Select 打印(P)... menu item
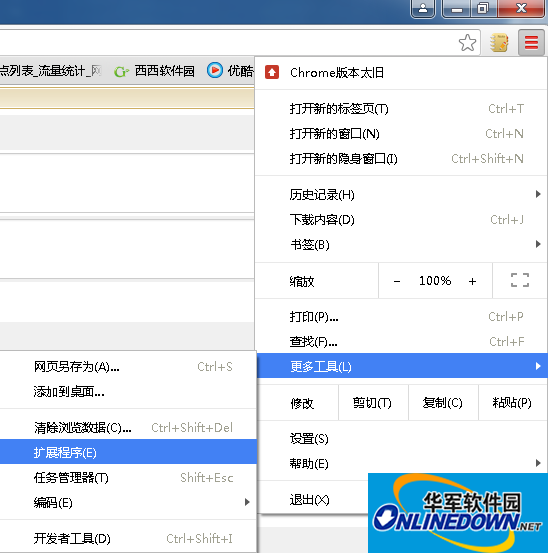 click(401, 317)
